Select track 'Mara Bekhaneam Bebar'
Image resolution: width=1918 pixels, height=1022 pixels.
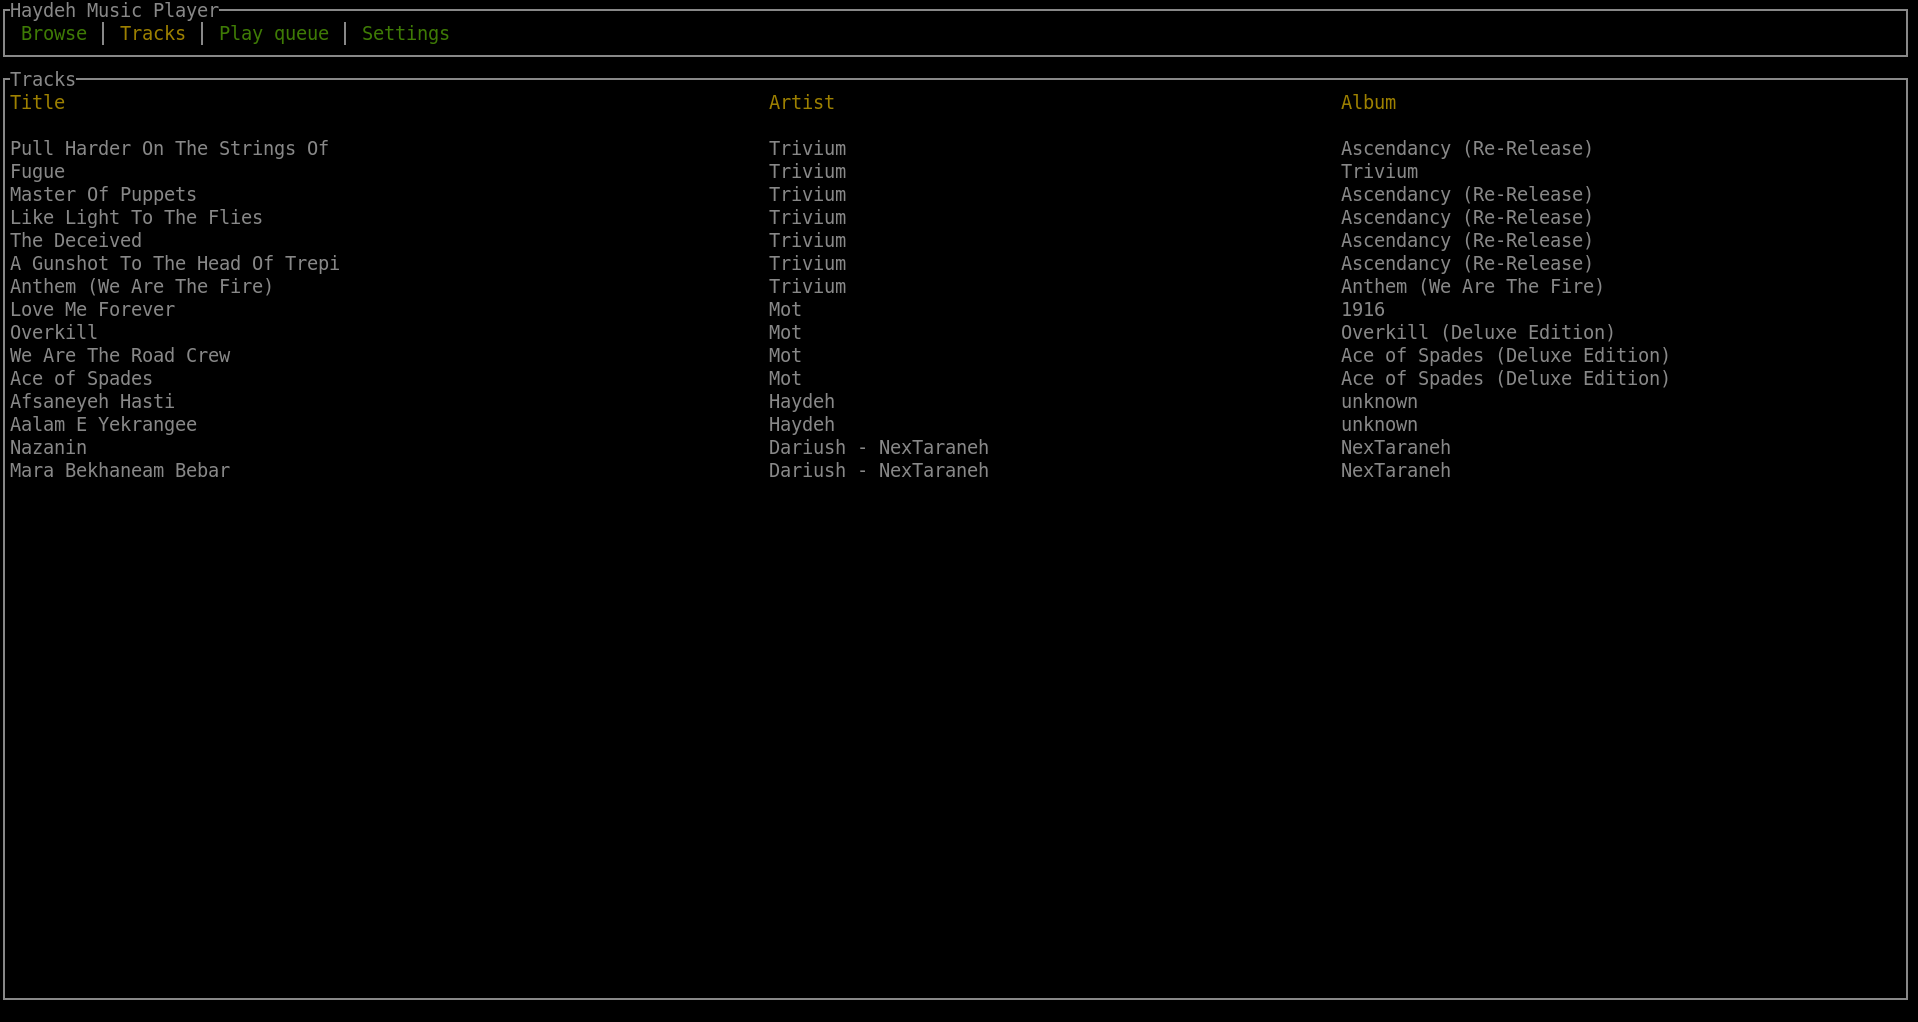click(x=120, y=470)
